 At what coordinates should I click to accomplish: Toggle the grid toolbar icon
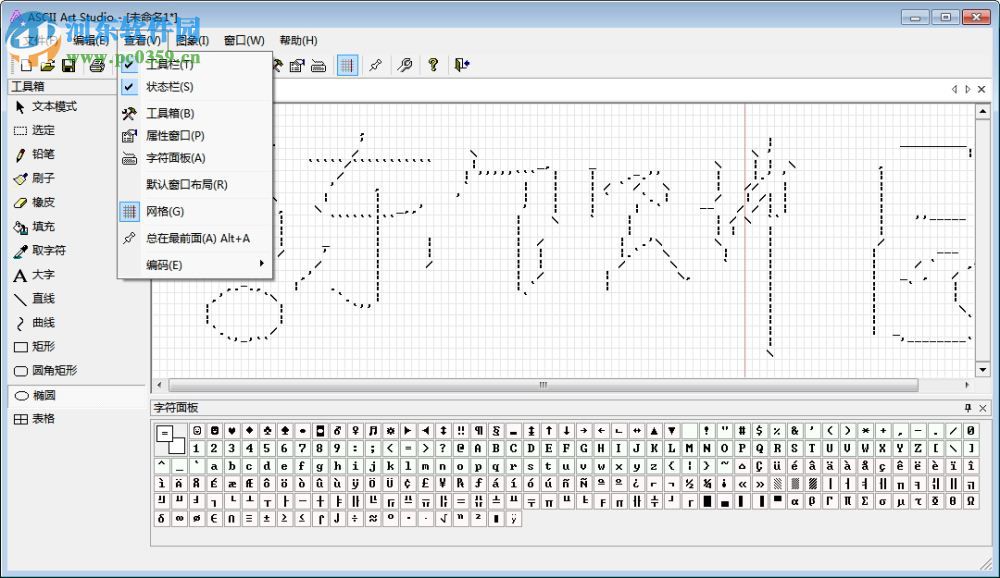[x=346, y=65]
